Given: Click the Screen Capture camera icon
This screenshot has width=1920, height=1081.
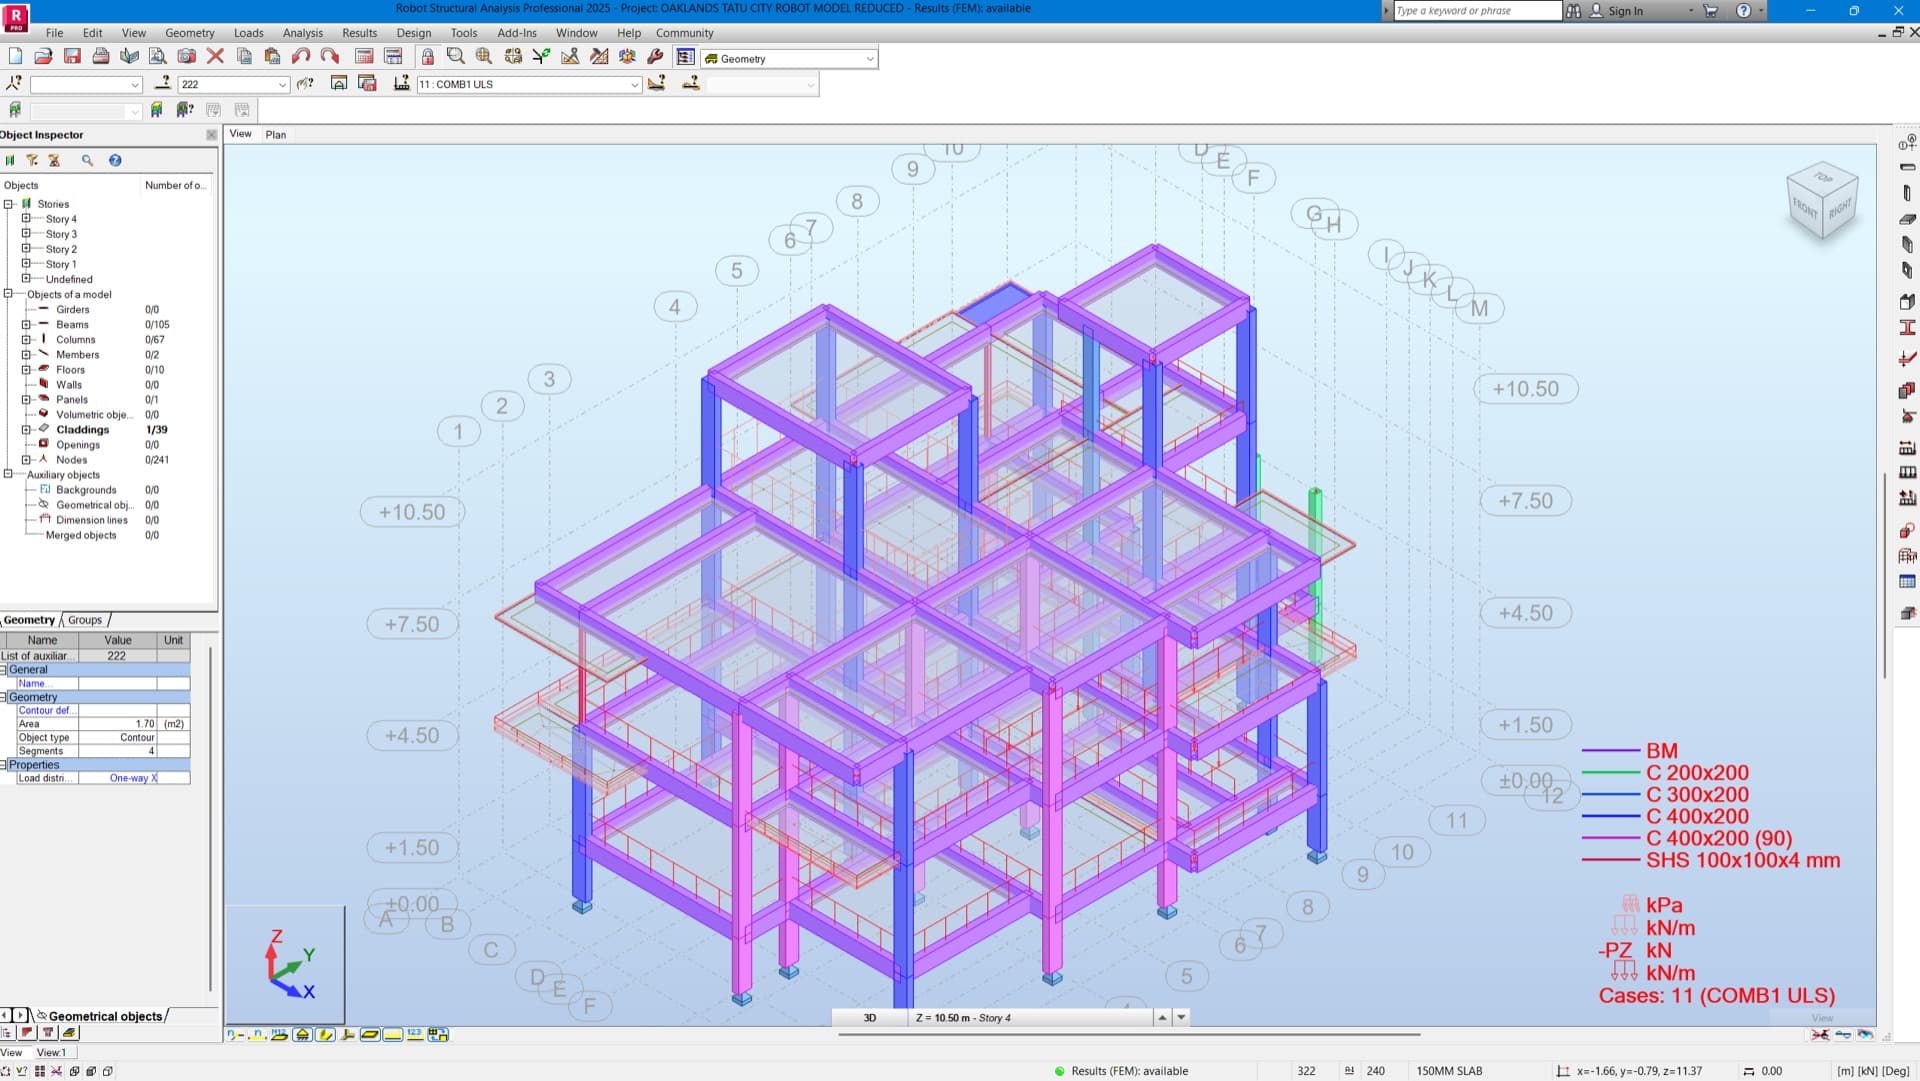Looking at the screenshot, I should pyautogui.click(x=186, y=57).
